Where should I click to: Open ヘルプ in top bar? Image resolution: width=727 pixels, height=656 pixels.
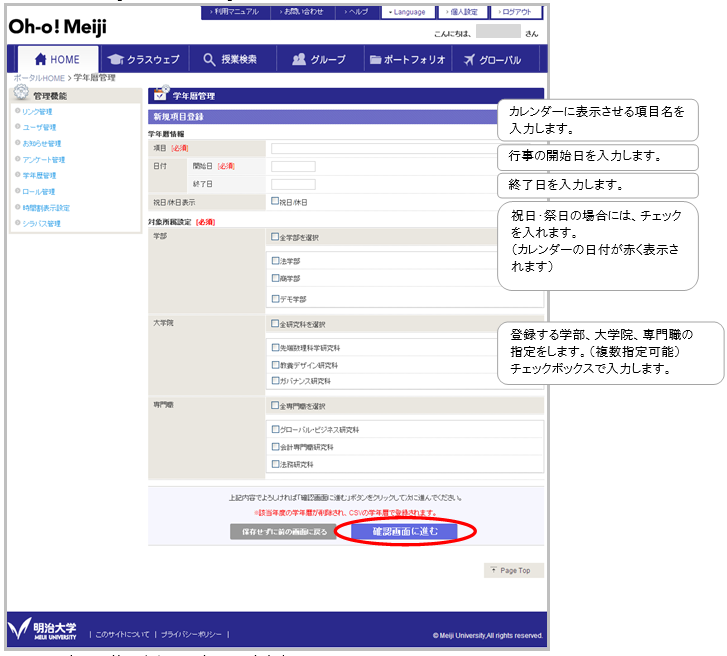(357, 12)
